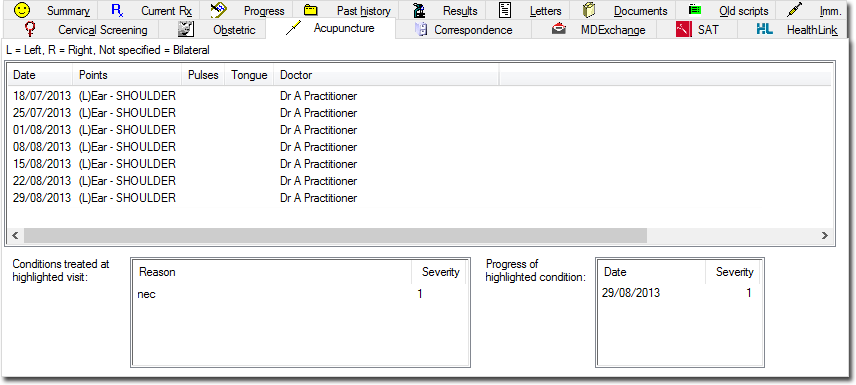Click the red Cervical Screening symbol icon

[31, 28]
